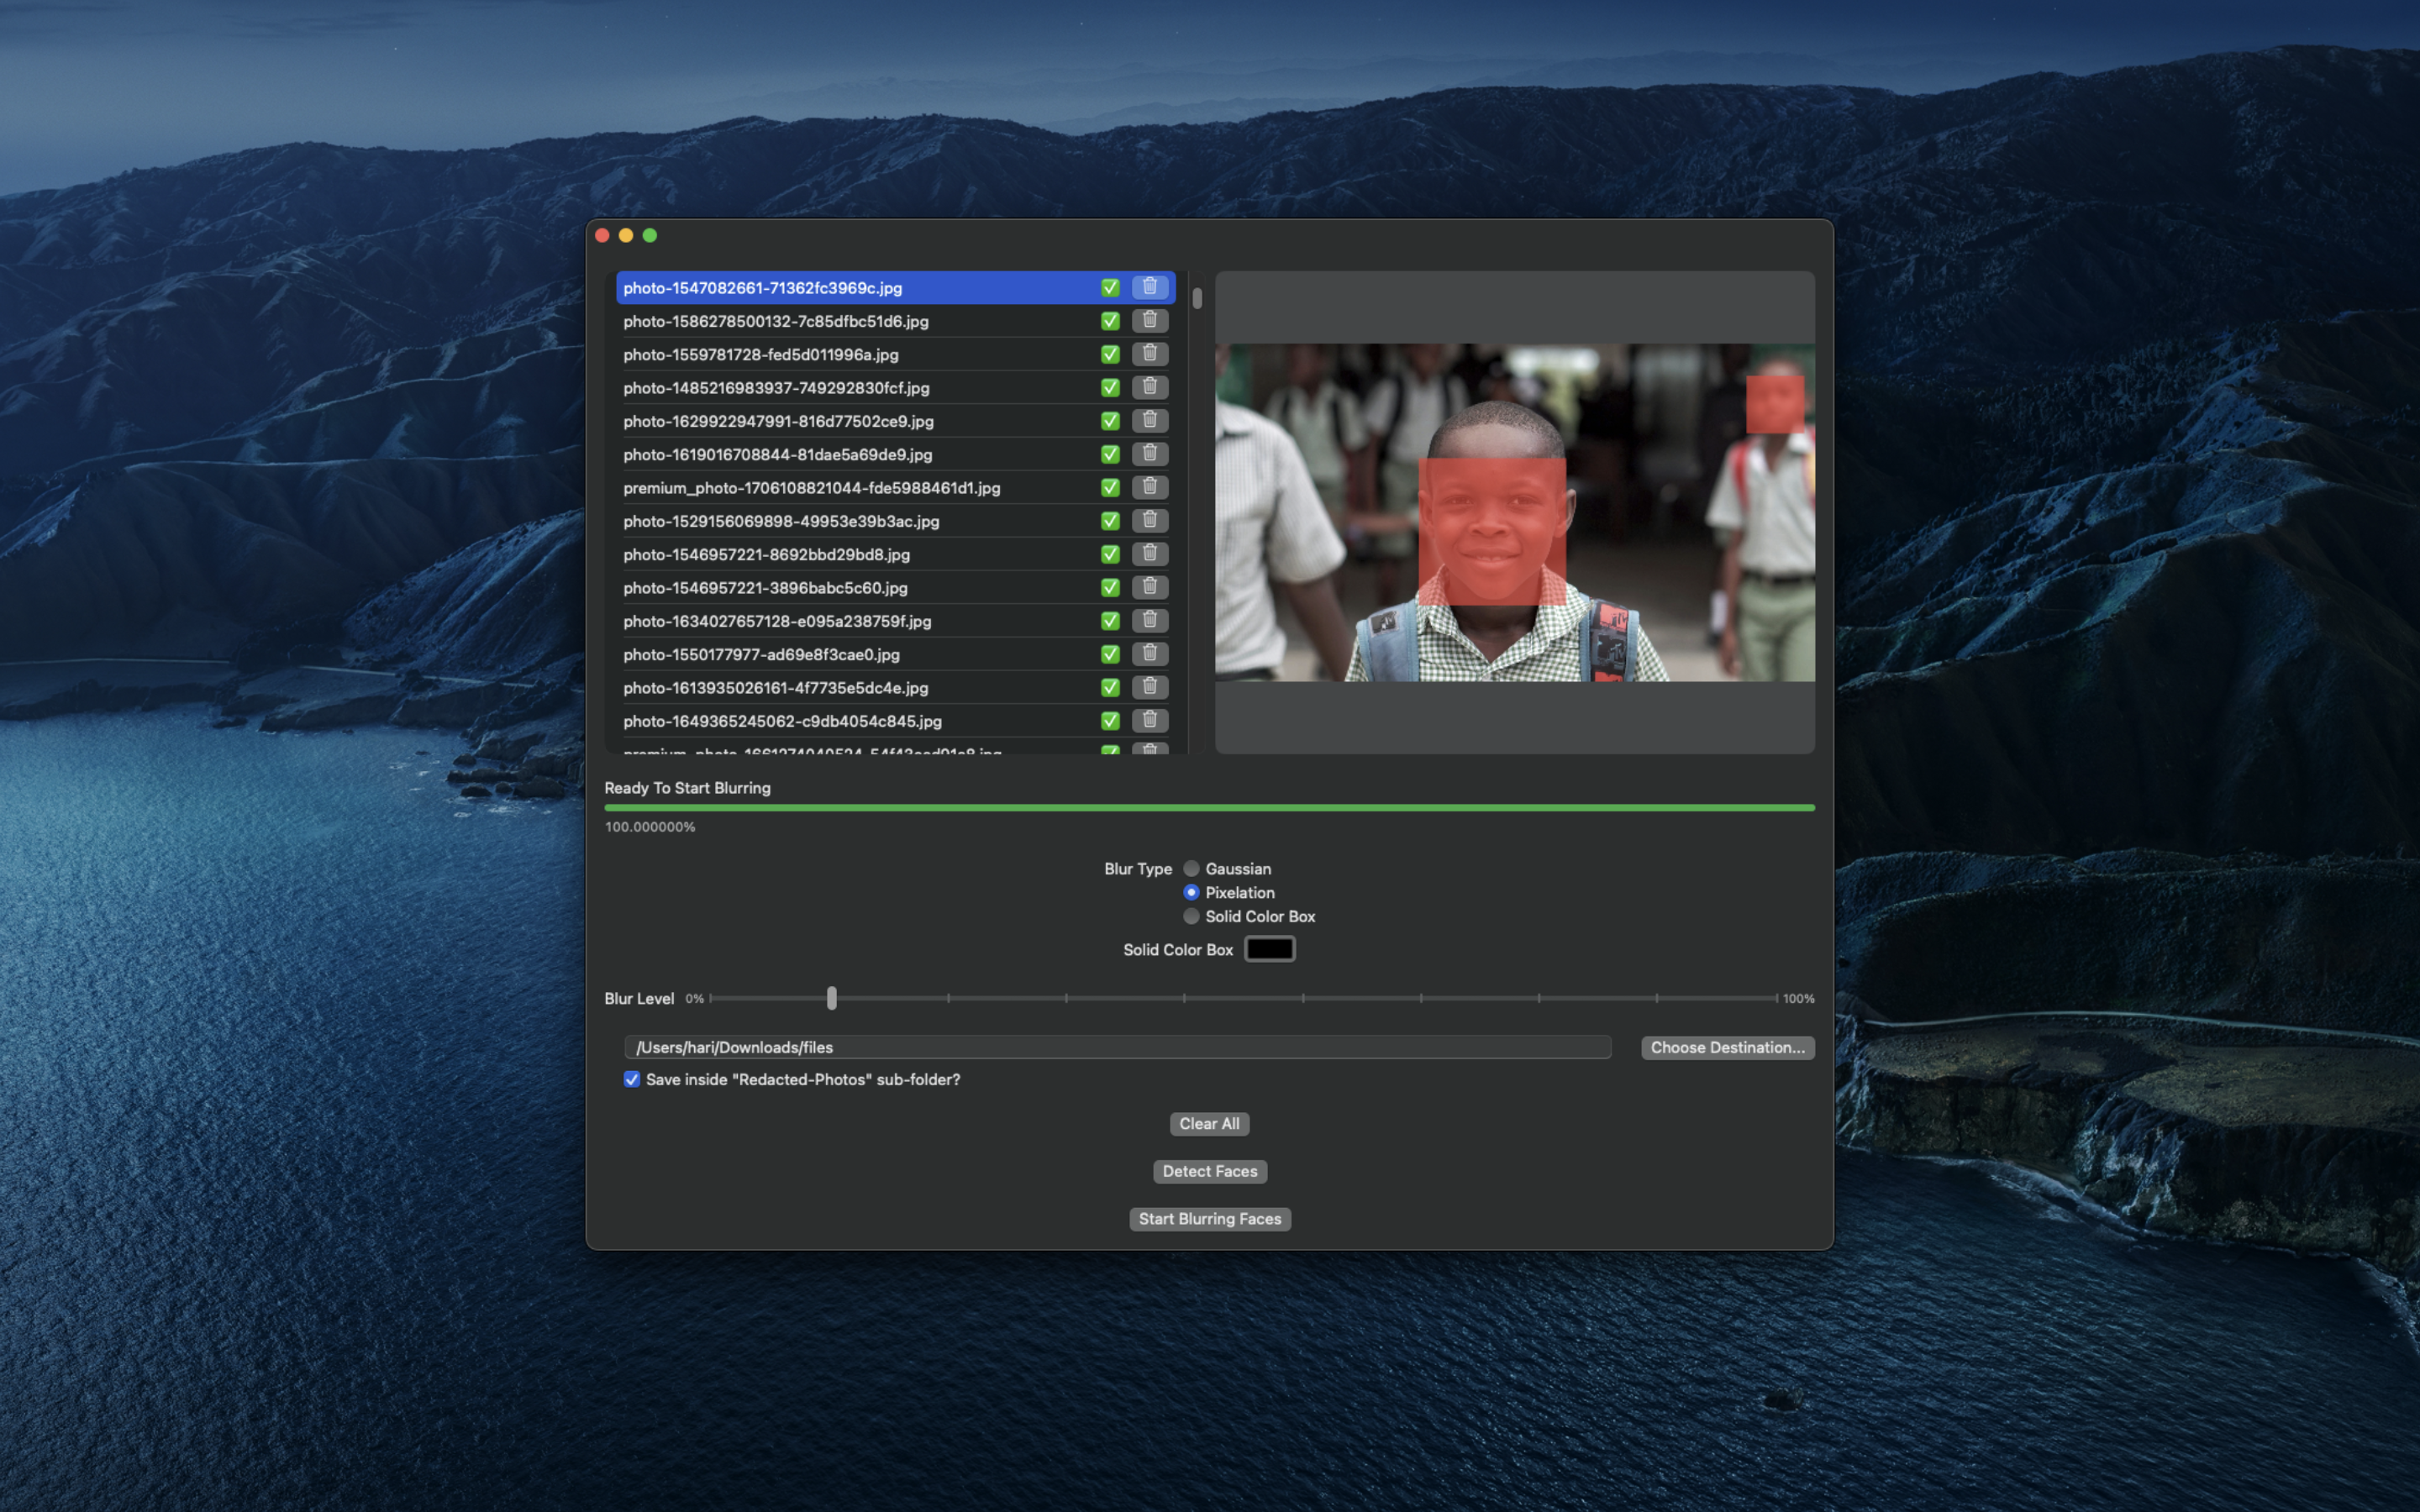Select Solid Color Box blur type
Image resolution: width=2420 pixels, height=1512 pixels.
coord(1191,916)
